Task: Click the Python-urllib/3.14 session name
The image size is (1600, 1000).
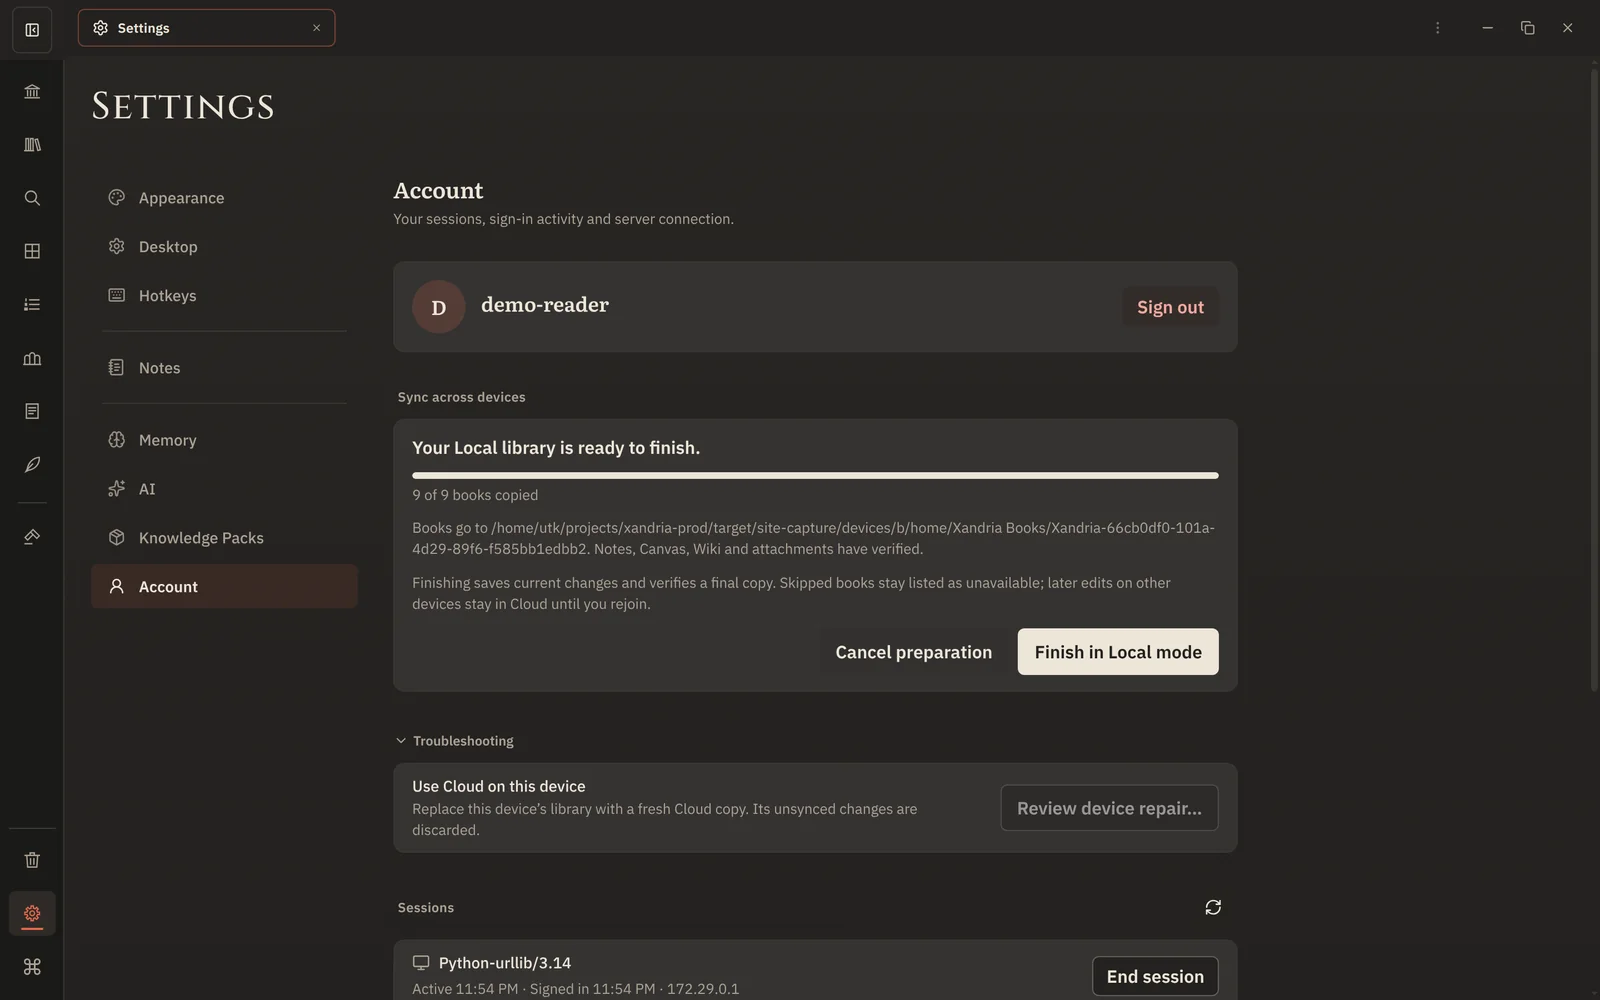Action: click(505, 963)
